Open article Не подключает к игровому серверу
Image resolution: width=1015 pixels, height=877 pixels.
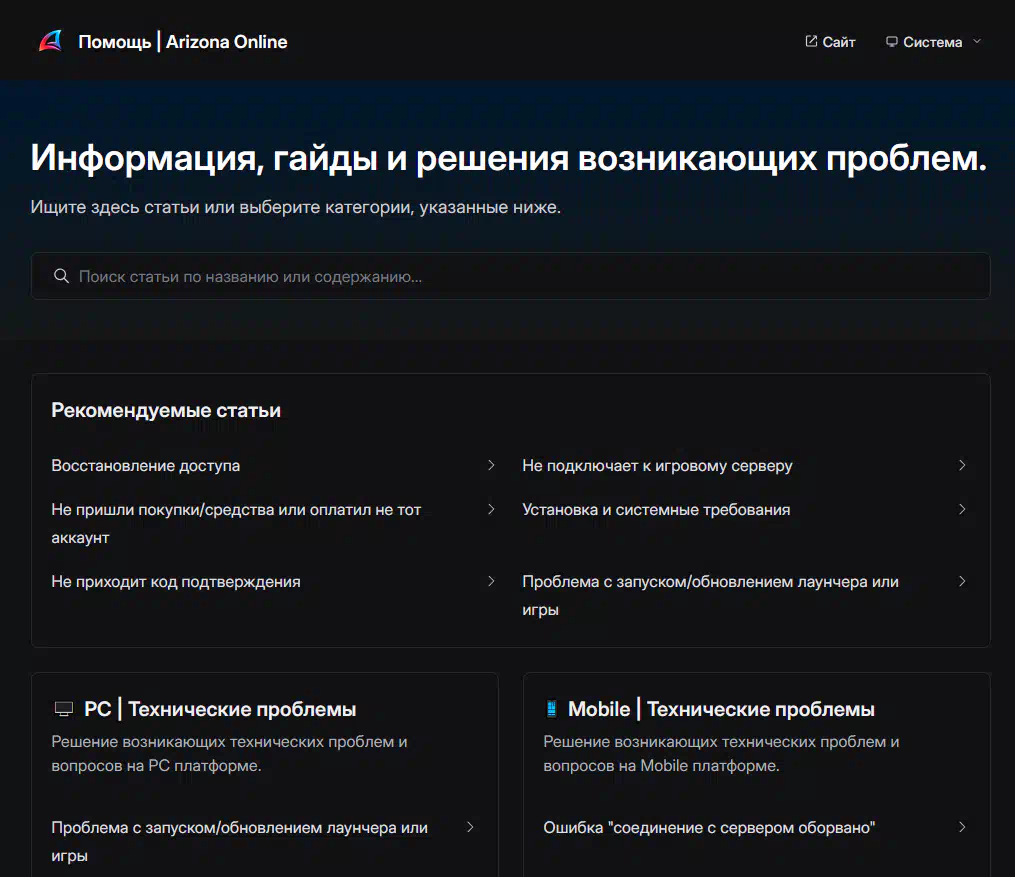pyautogui.click(x=657, y=466)
